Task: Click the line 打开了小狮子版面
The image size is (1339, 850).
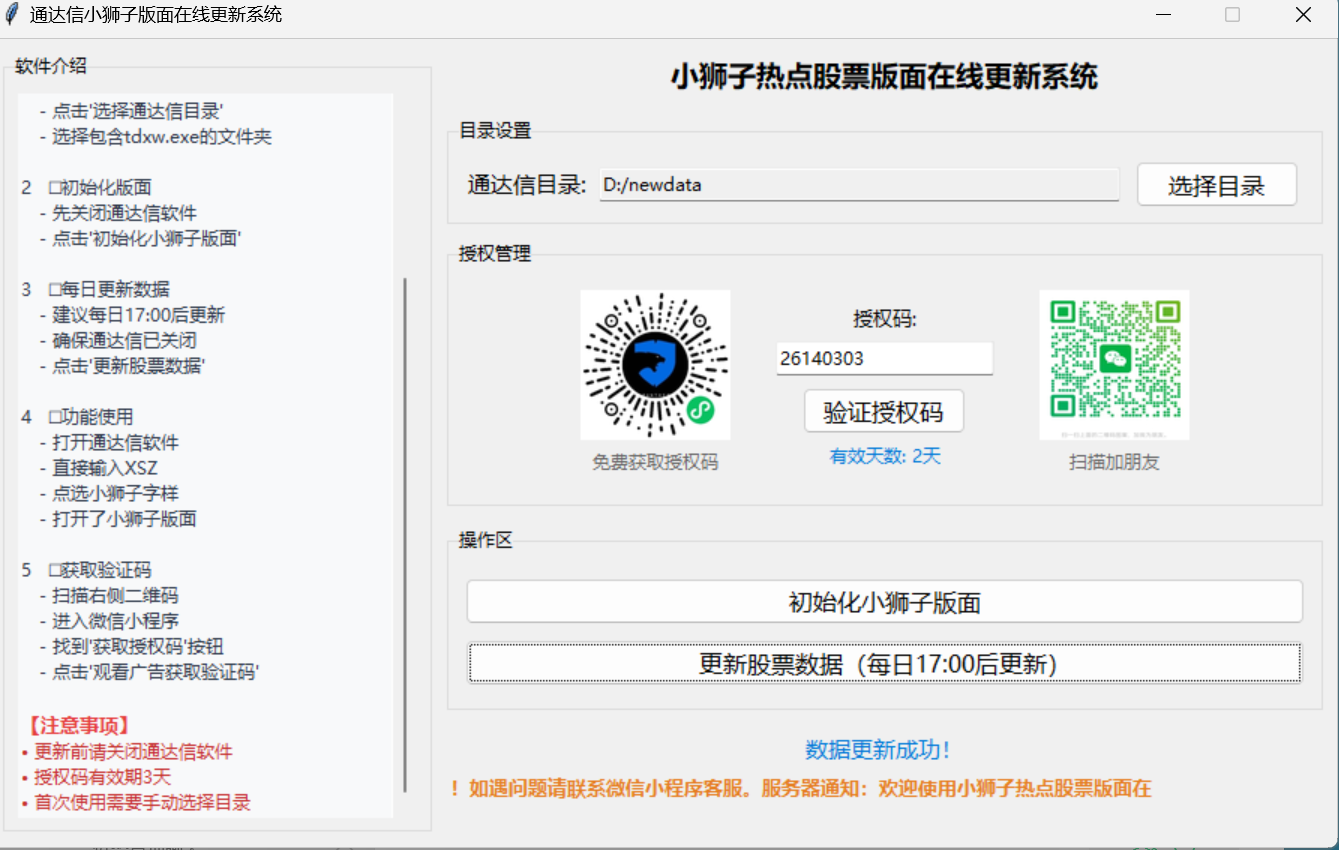Action: [117, 519]
